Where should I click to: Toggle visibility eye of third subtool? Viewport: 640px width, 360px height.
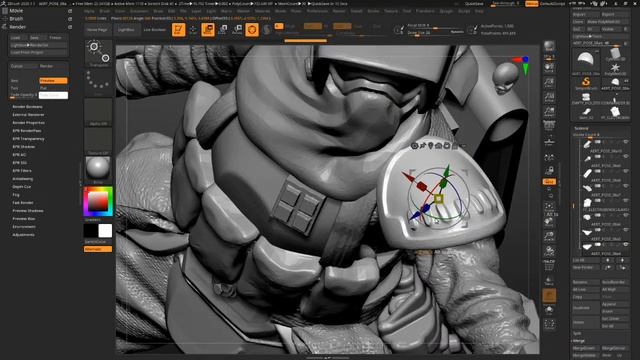click(626, 171)
